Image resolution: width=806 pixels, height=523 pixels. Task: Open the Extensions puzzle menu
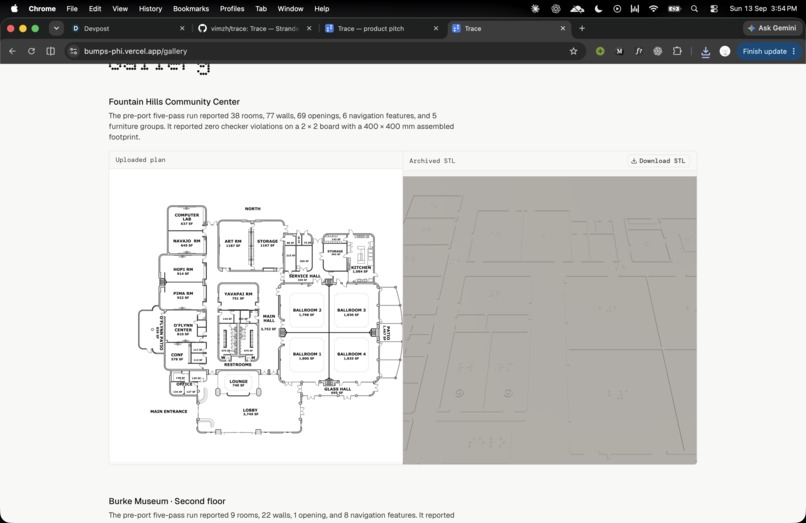[x=677, y=51]
